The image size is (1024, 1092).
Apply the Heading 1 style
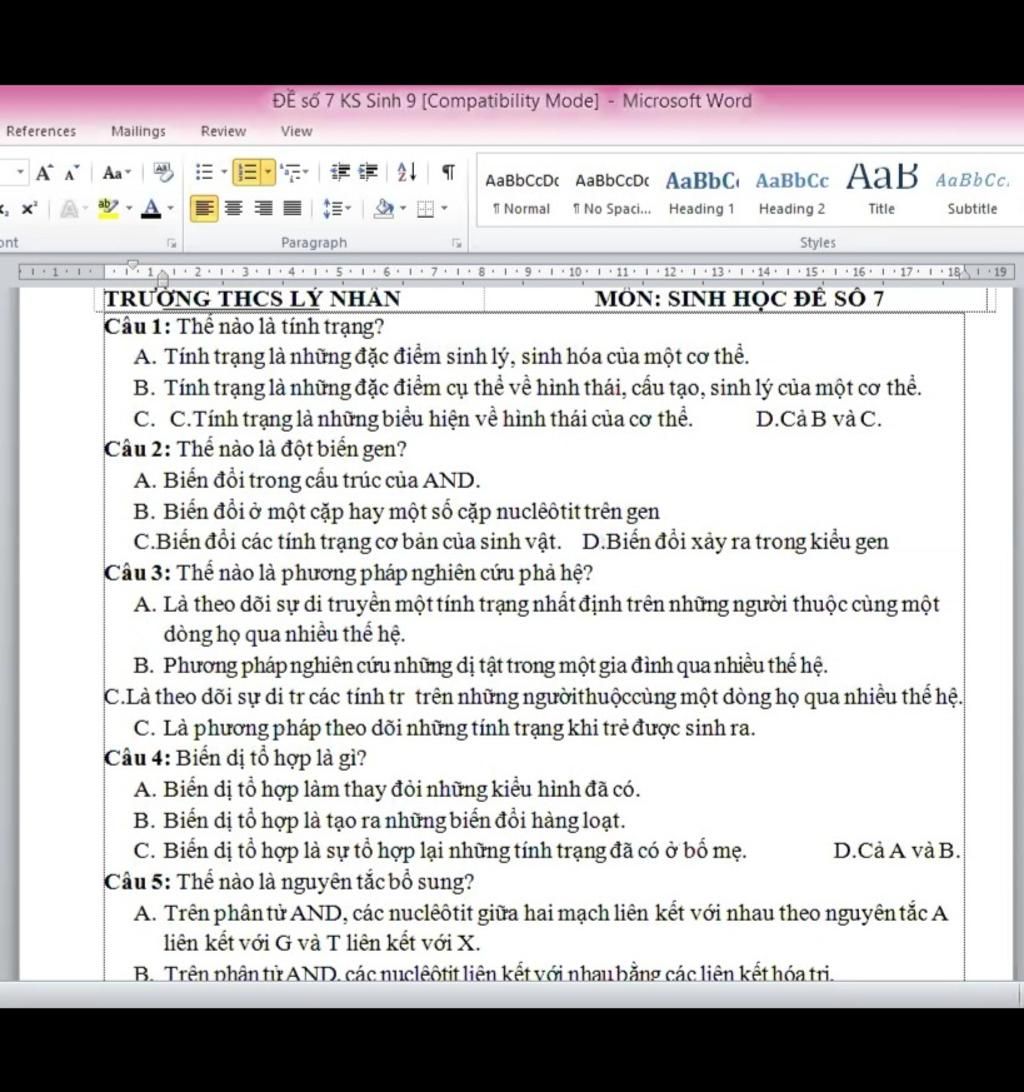pos(701,192)
